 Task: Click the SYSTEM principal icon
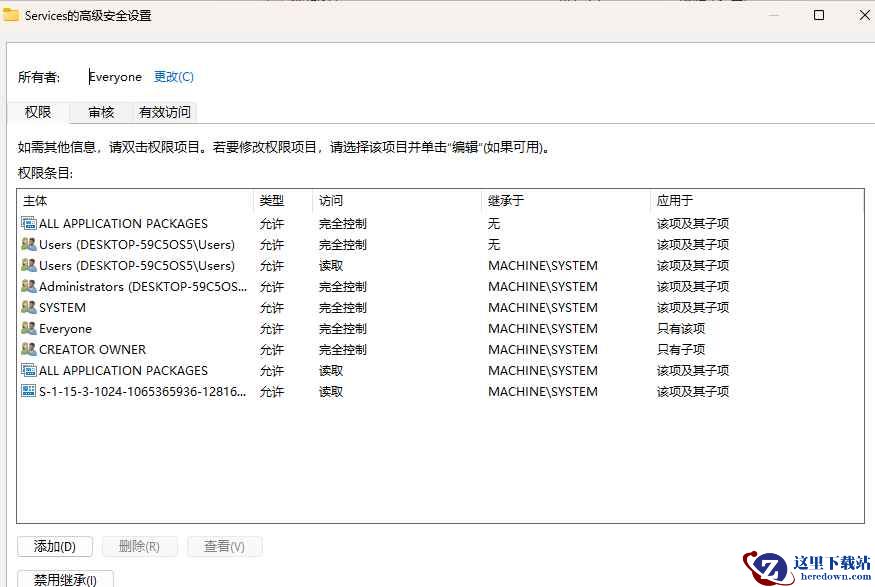(x=28, y=307)
